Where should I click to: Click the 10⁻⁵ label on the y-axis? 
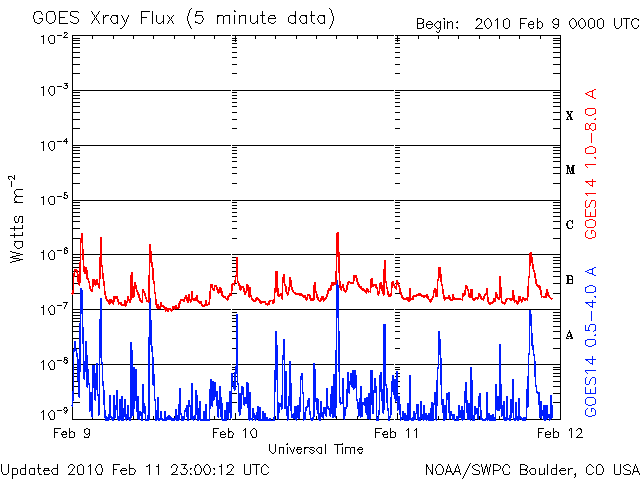(54, 201)
